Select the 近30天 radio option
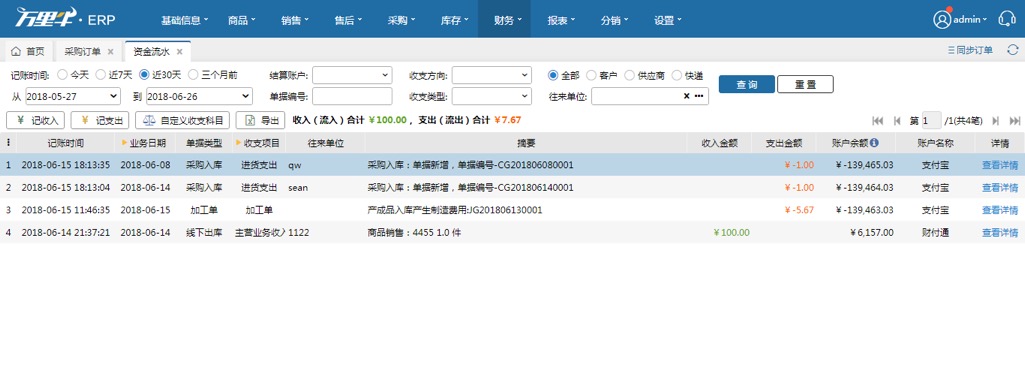 click(144, 75)
